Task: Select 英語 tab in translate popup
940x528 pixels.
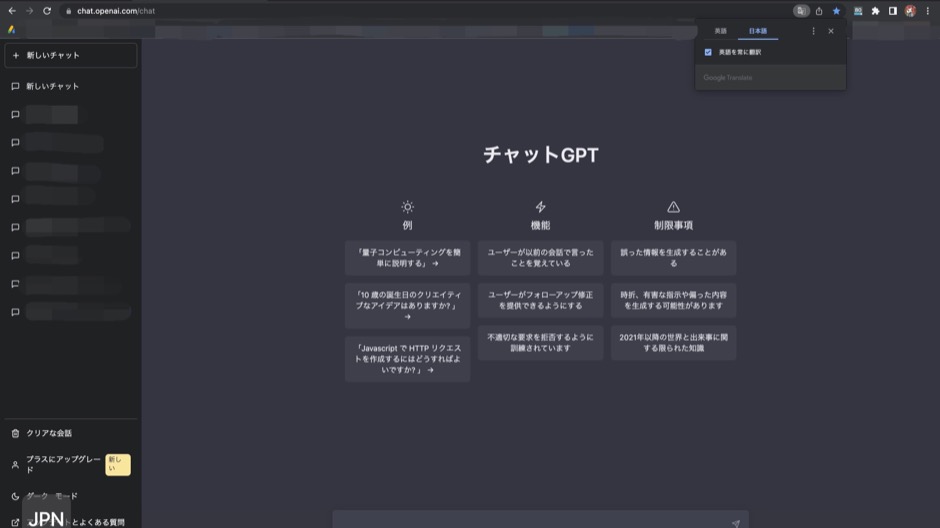Action: [721, 31]
